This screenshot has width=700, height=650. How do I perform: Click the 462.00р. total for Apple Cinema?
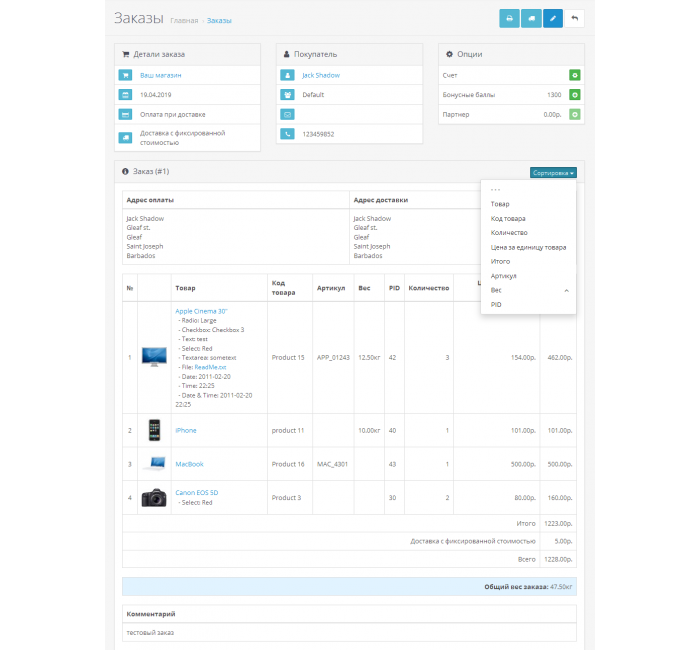tap(560, 358)
